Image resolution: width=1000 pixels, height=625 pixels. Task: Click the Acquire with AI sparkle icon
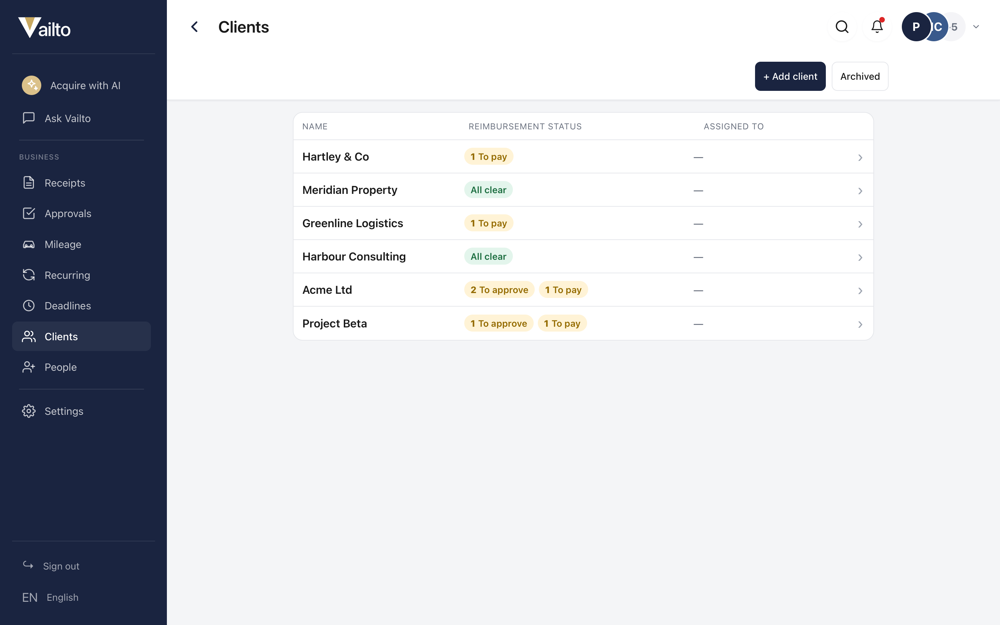click(x=31, y=85)
